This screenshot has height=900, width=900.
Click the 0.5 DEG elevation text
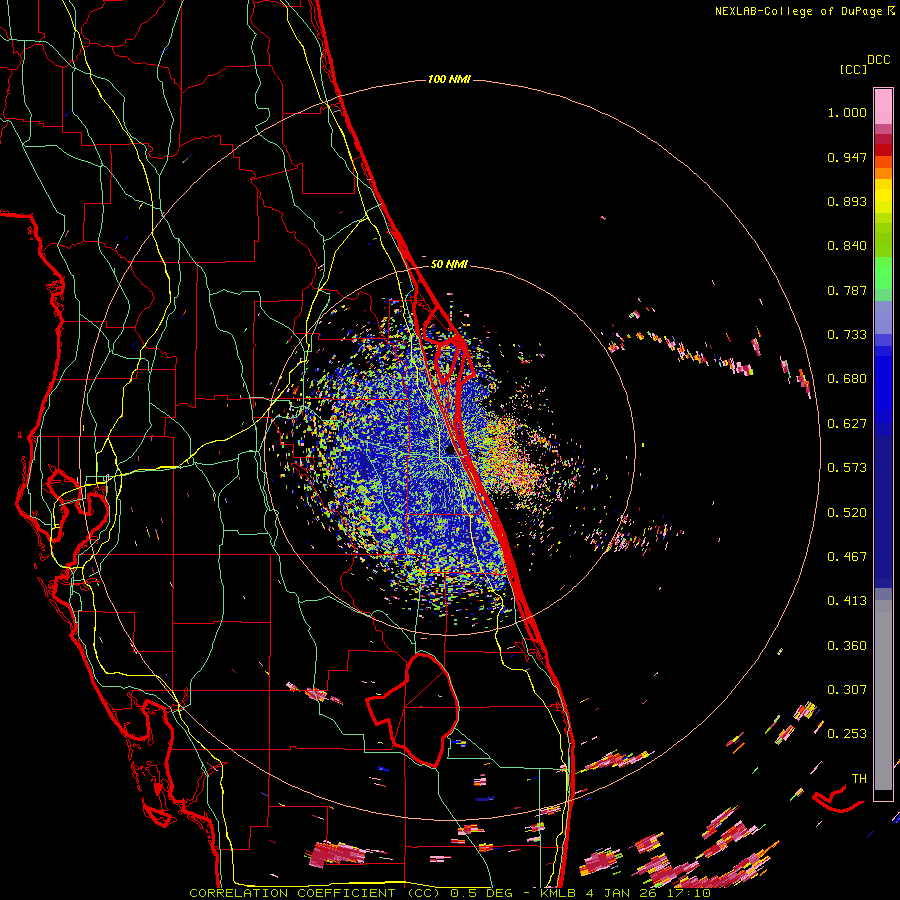coord(480,893)
